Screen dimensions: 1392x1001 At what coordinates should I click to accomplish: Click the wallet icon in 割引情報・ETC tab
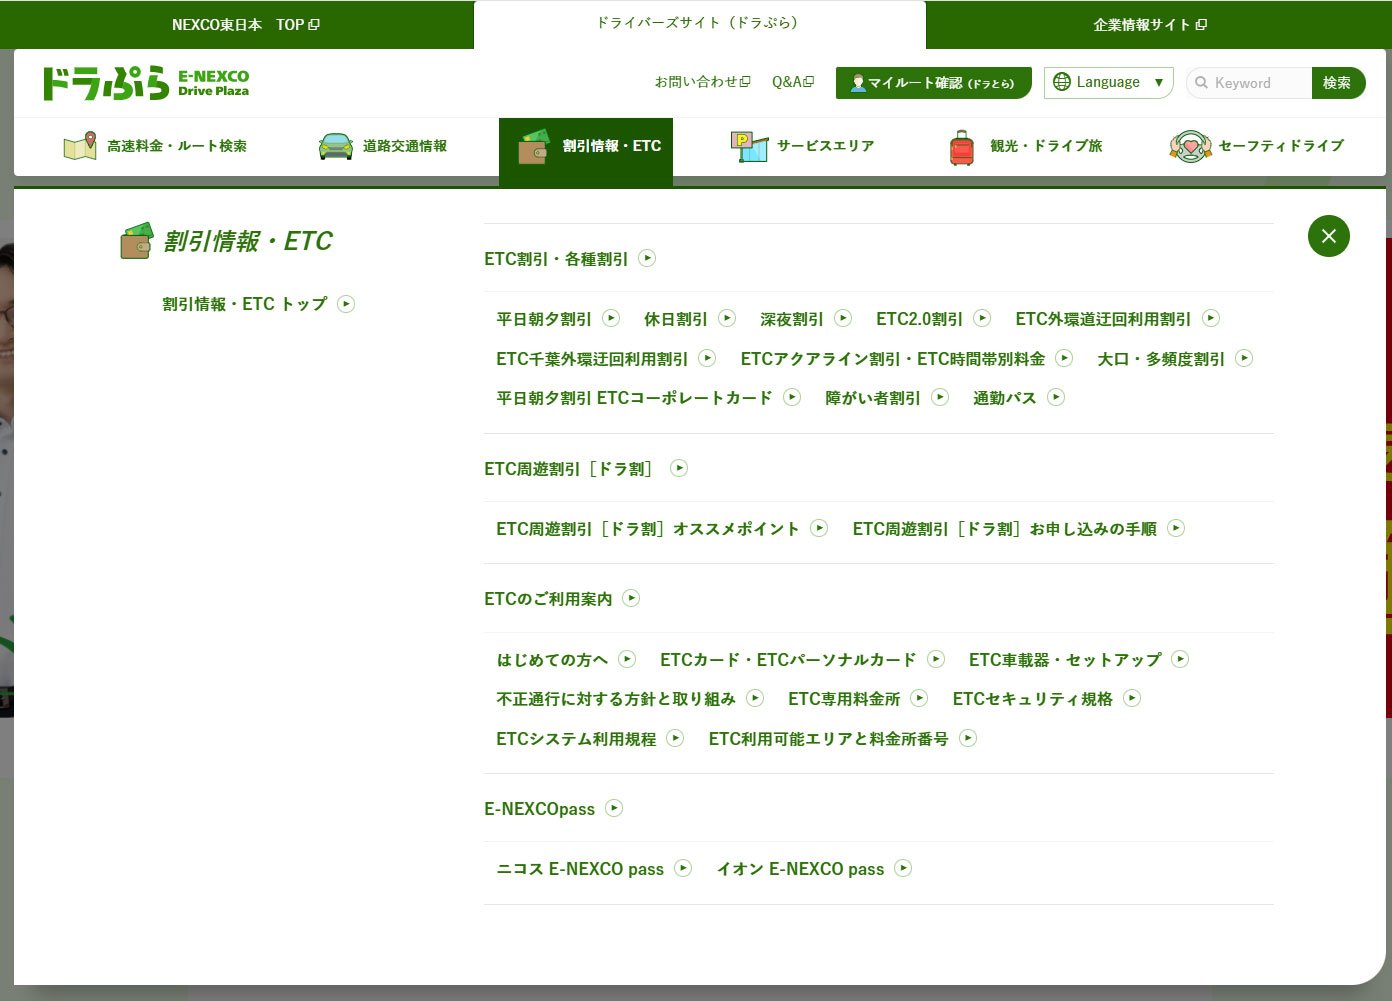pos(534,146)
